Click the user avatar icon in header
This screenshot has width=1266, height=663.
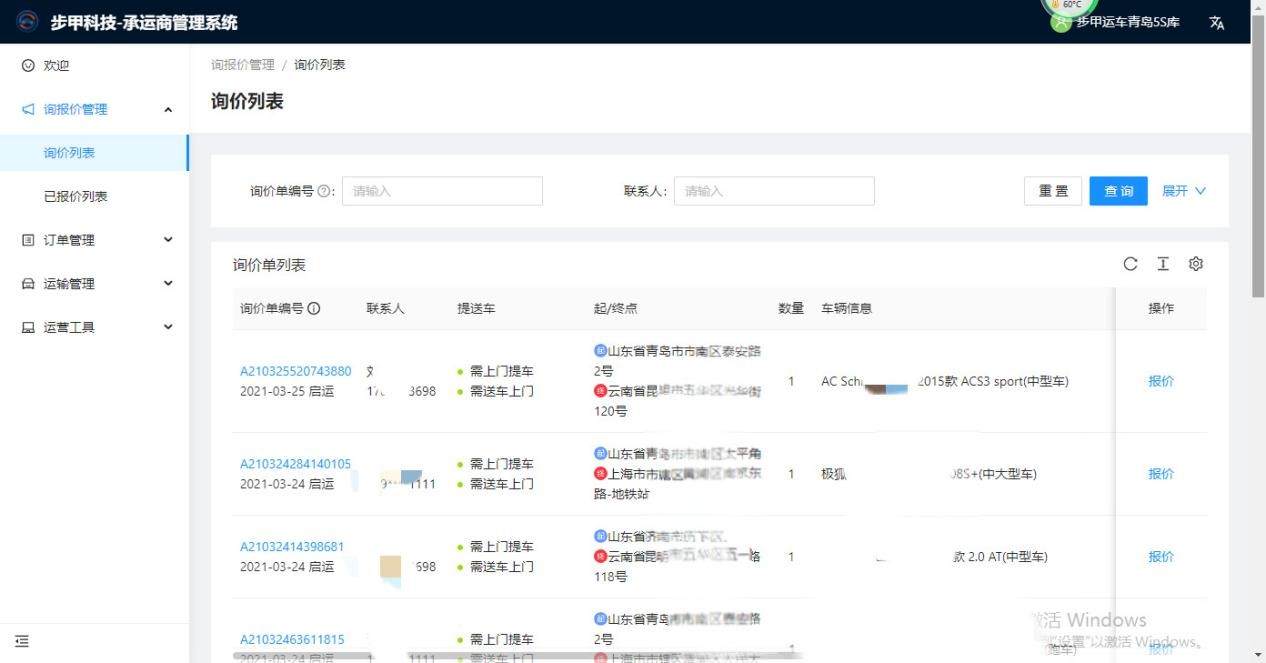pos(1061,22)
